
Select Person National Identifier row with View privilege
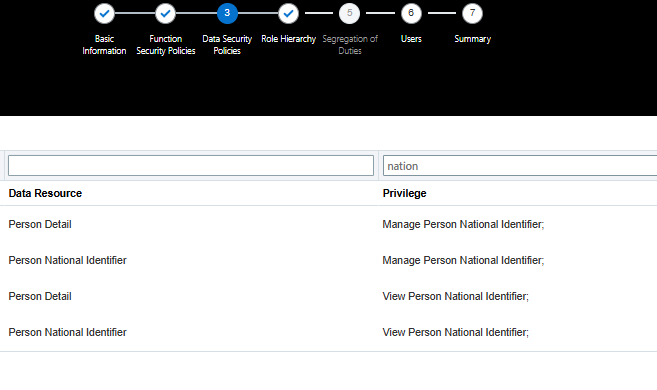(328, 332)
